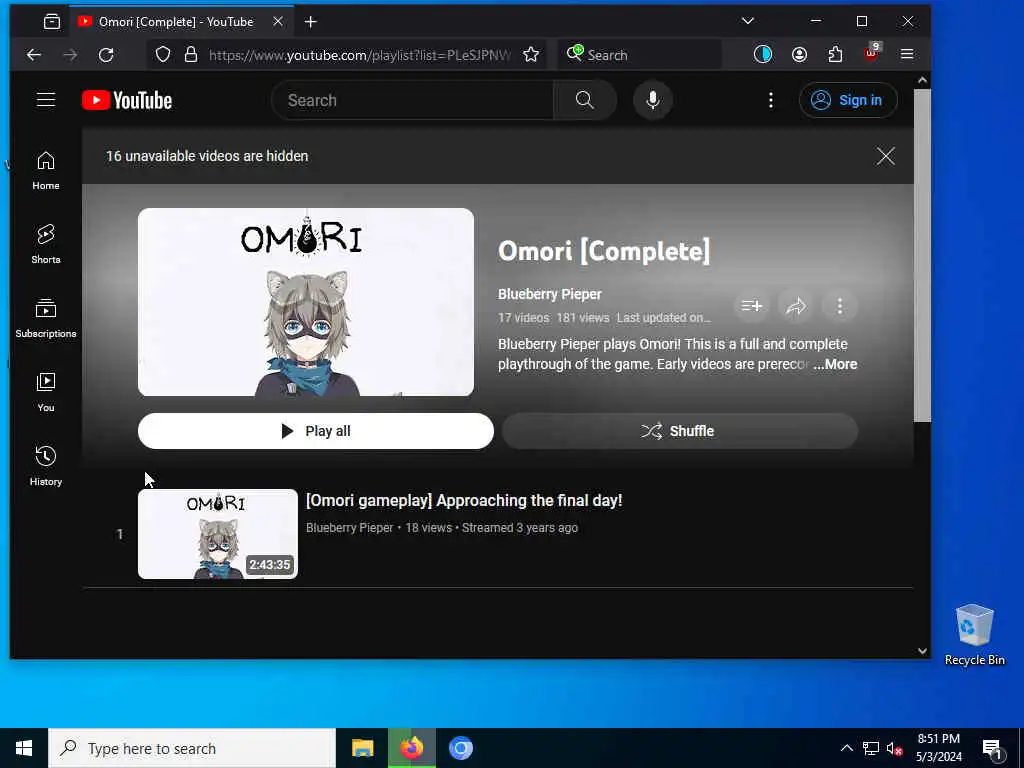1024x768 pixels.
Task: Go to Home in the sidebar
Action: [46, 170]
